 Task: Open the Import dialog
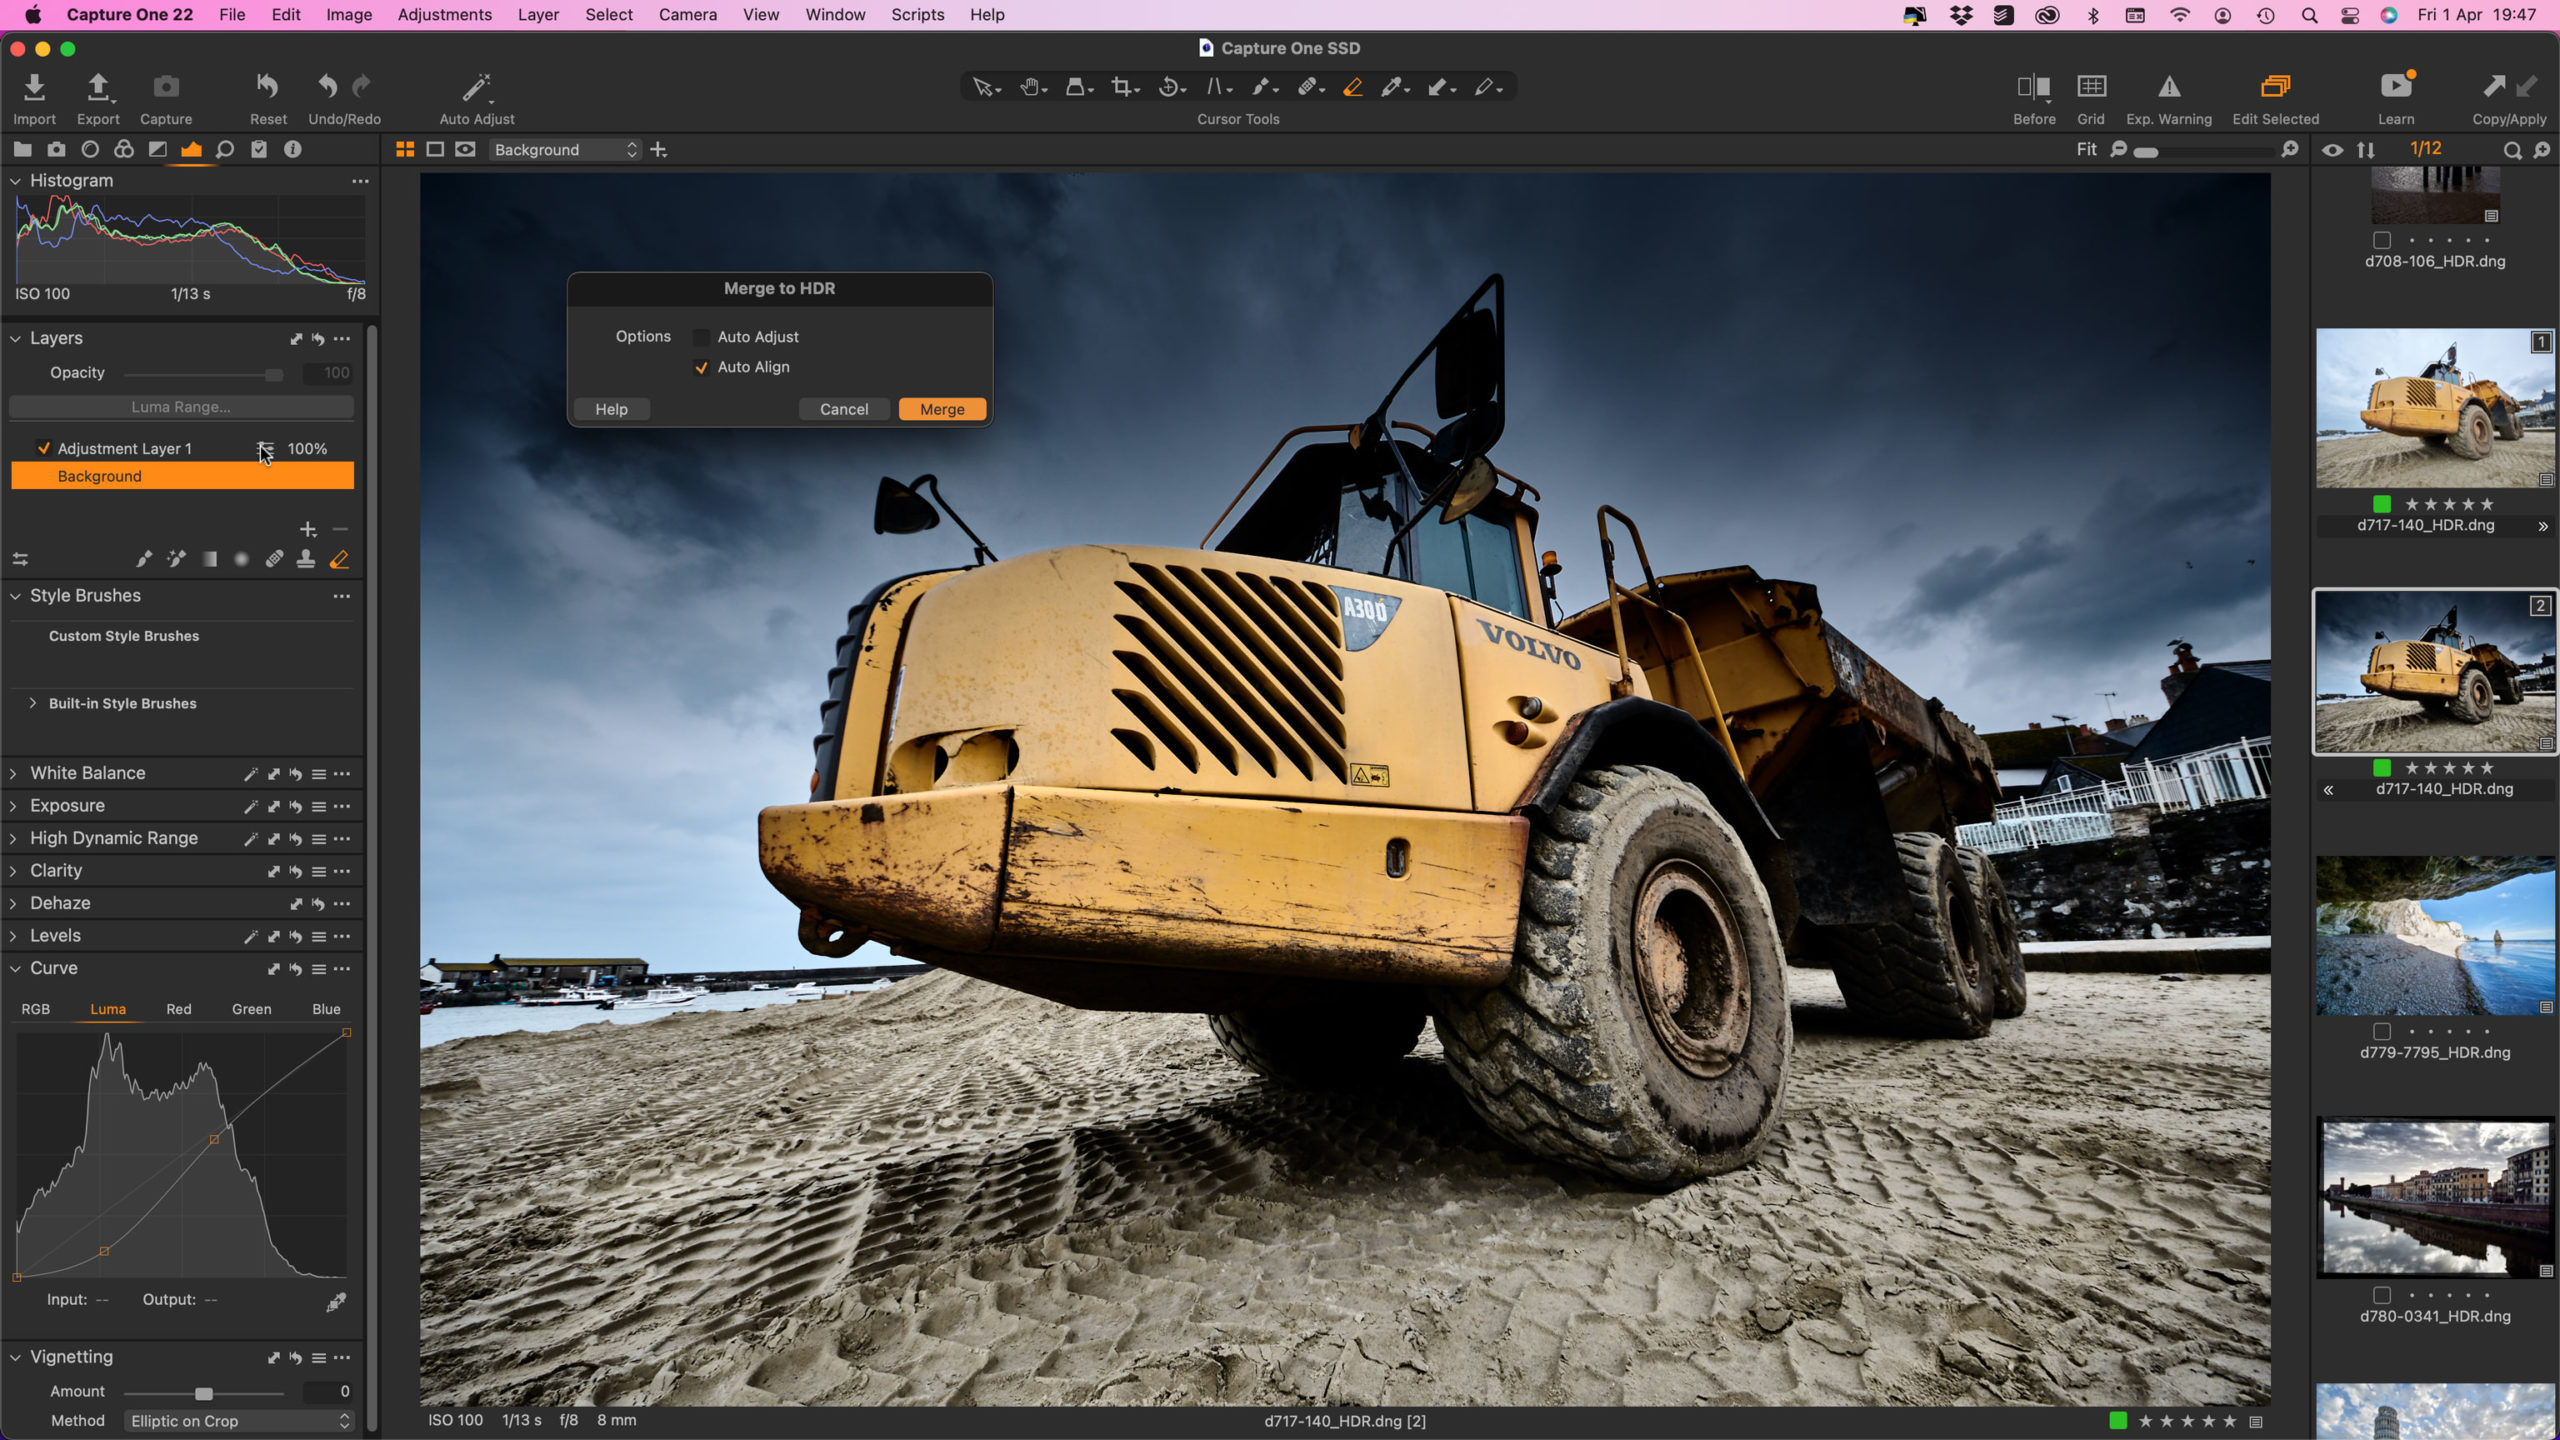point(34,88)
